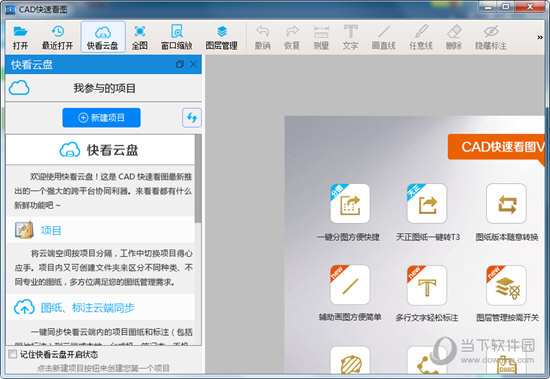Click the panel vertical scrollbar thumb

[198, 178]
